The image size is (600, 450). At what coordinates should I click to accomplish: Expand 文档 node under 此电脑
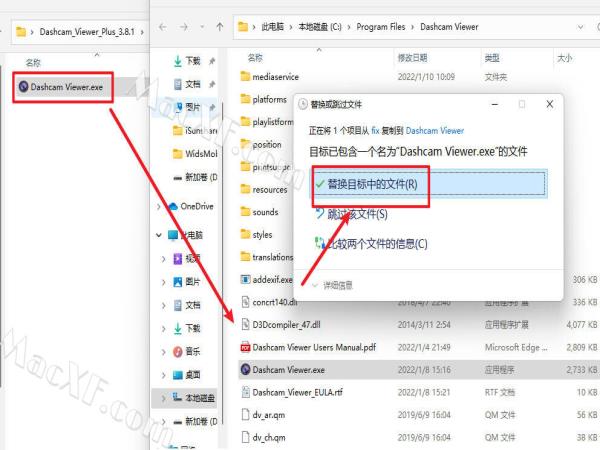pyautogui.click(x=163, y=305)
